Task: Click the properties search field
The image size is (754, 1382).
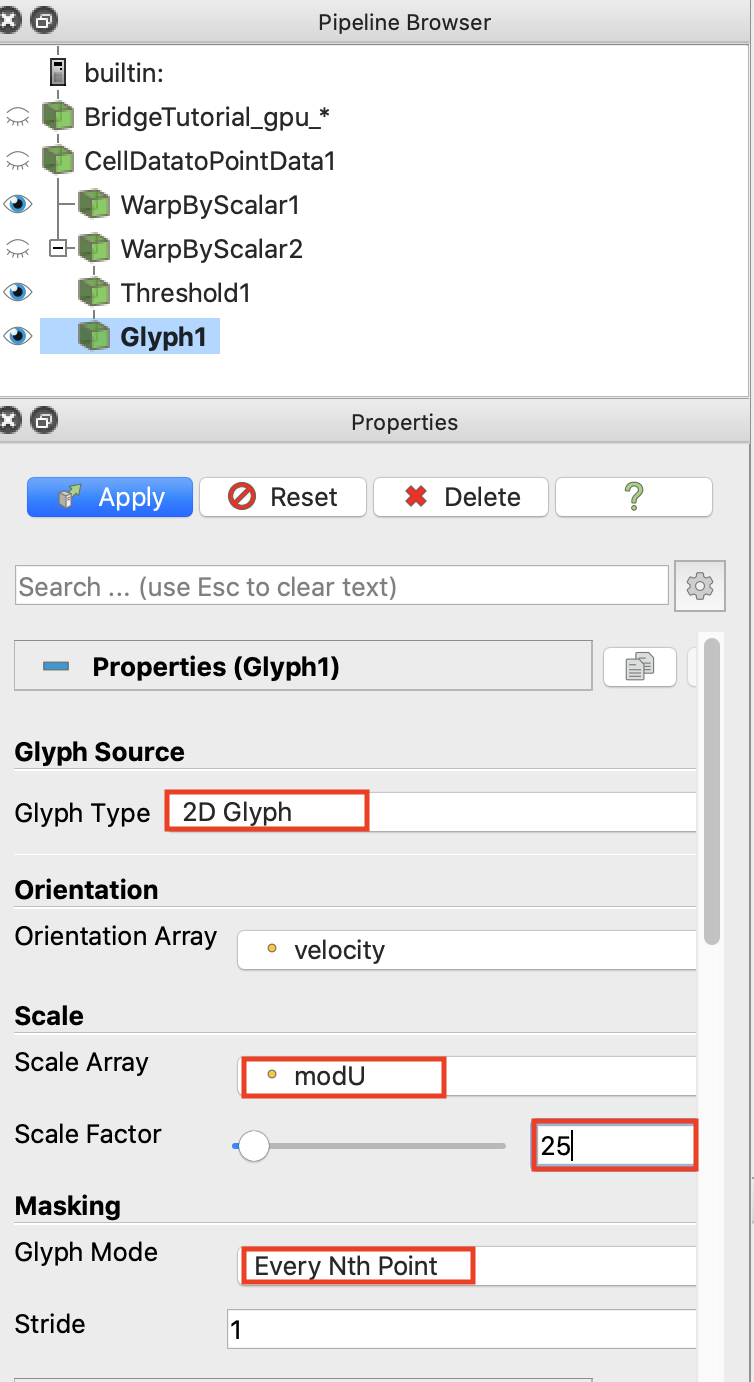Action: pos(341,586)
